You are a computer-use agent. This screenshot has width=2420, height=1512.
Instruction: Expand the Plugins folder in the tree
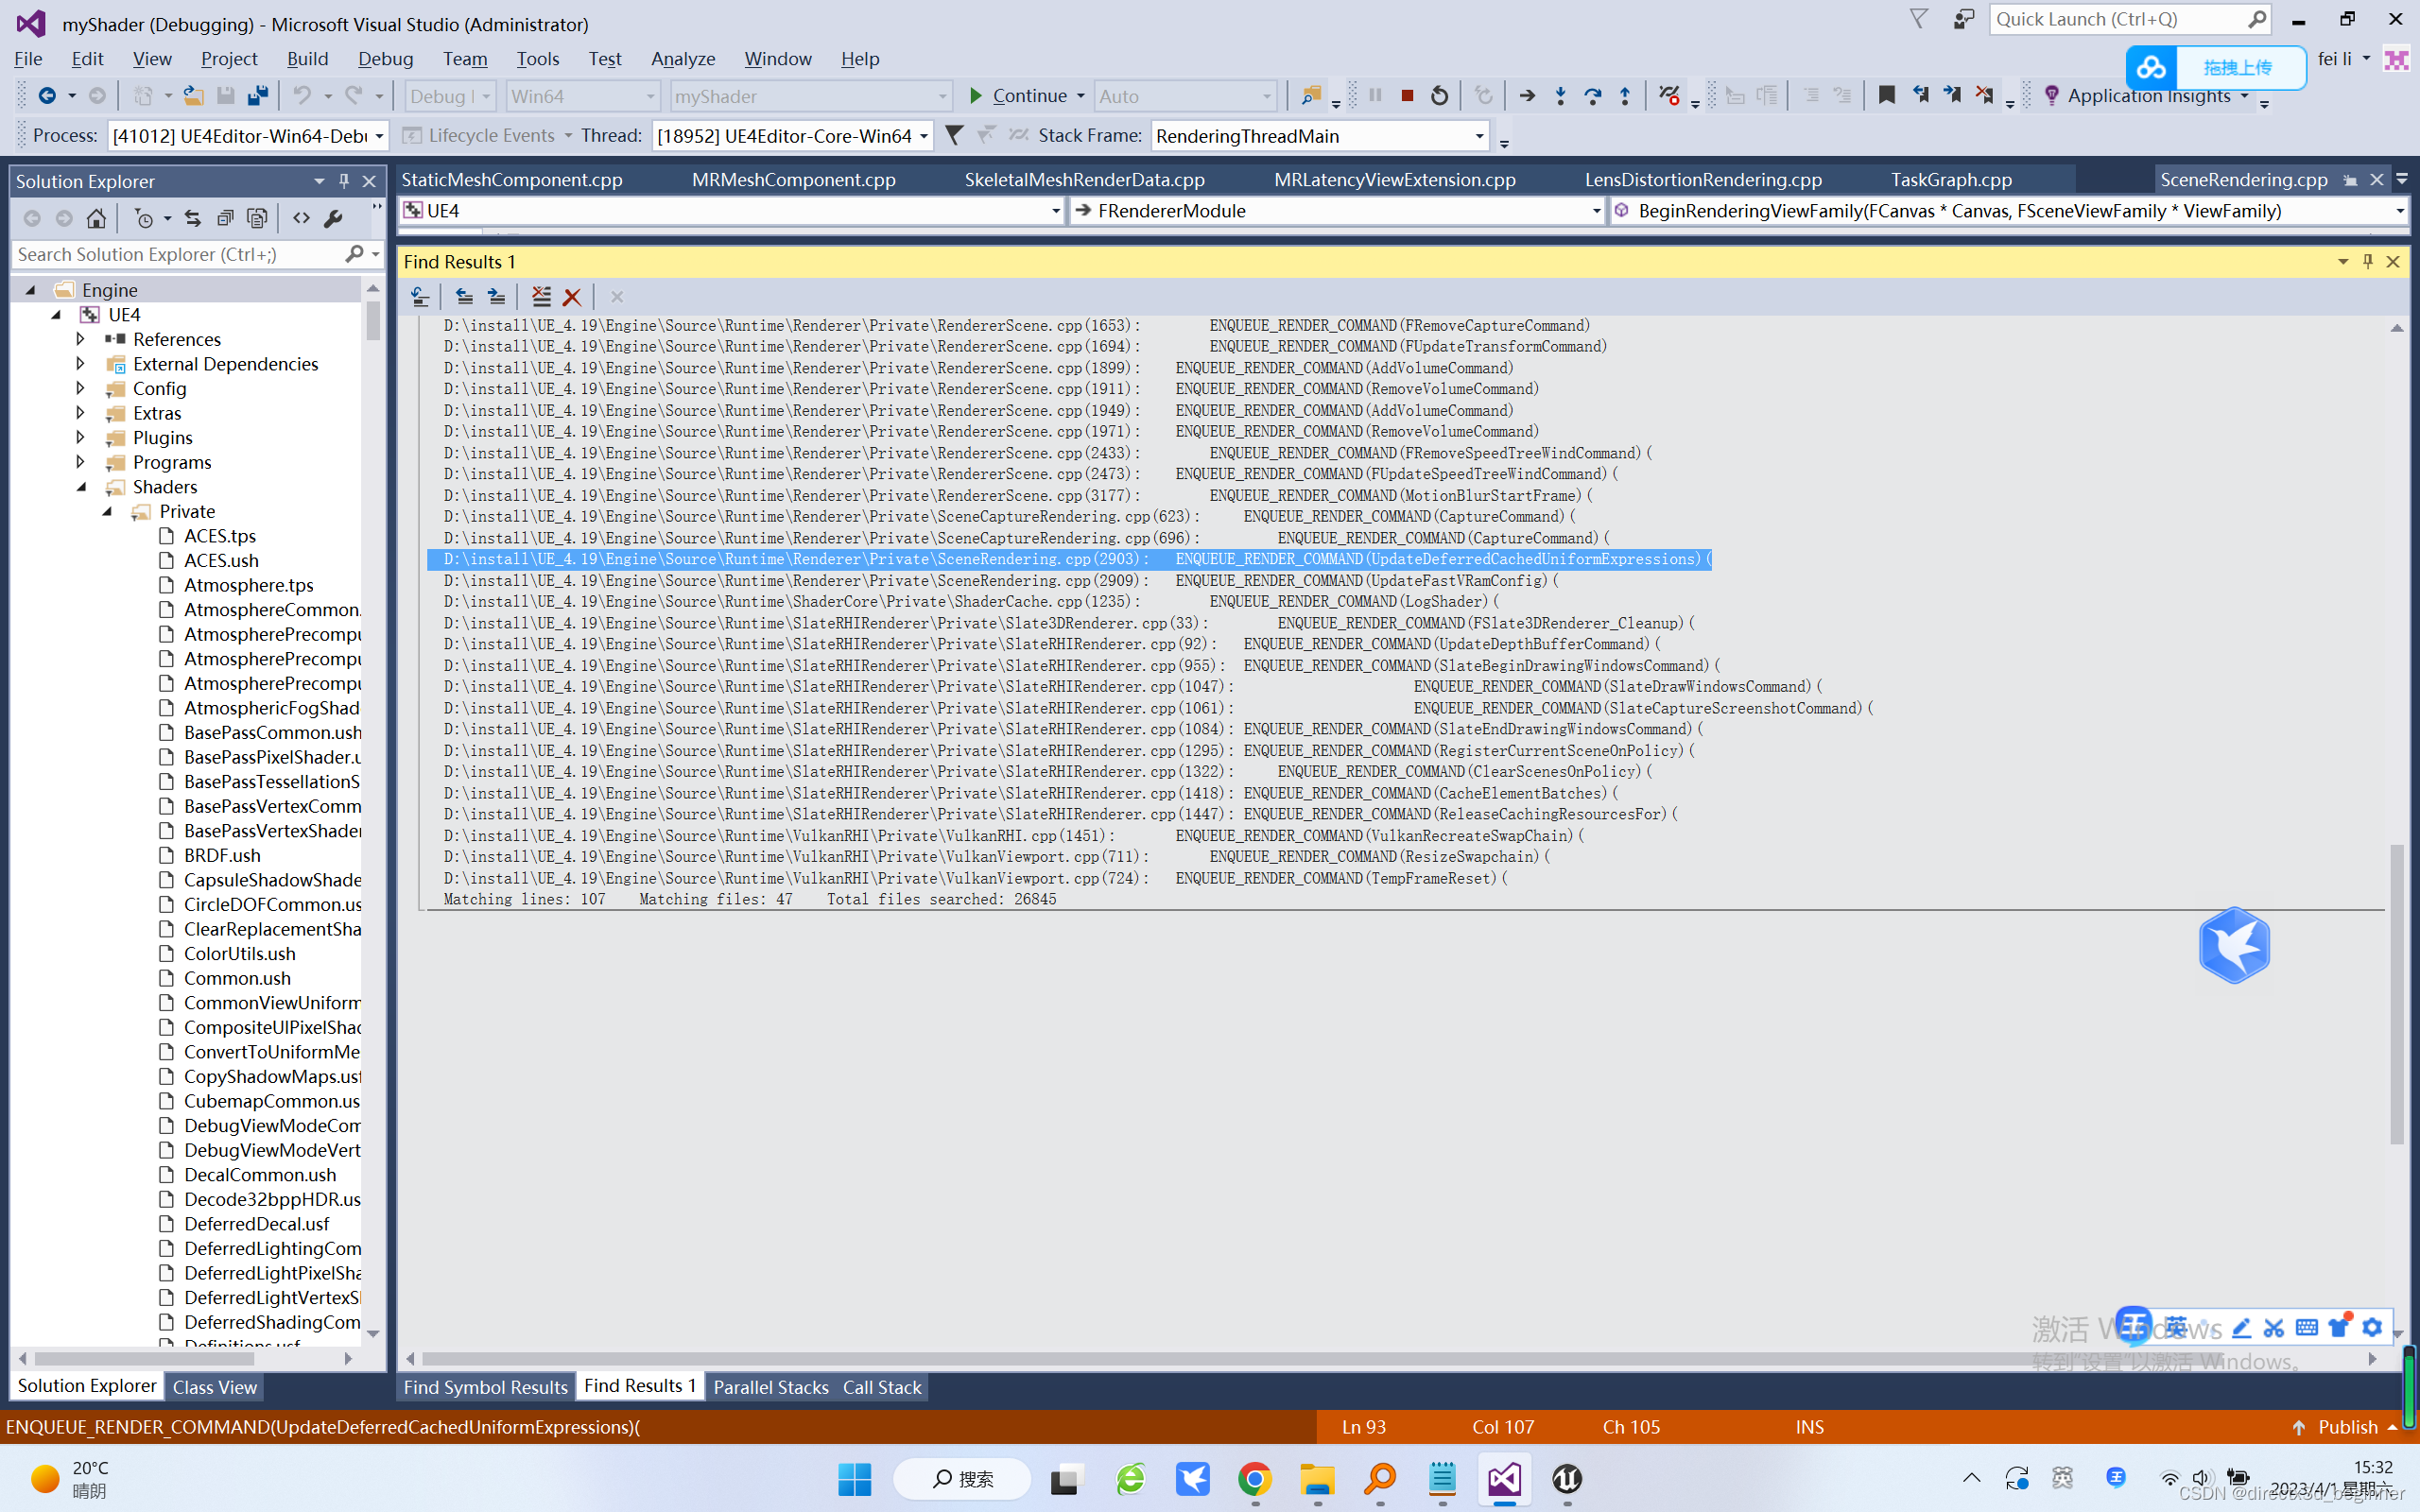pyautogui.click(x=81, y=437)
